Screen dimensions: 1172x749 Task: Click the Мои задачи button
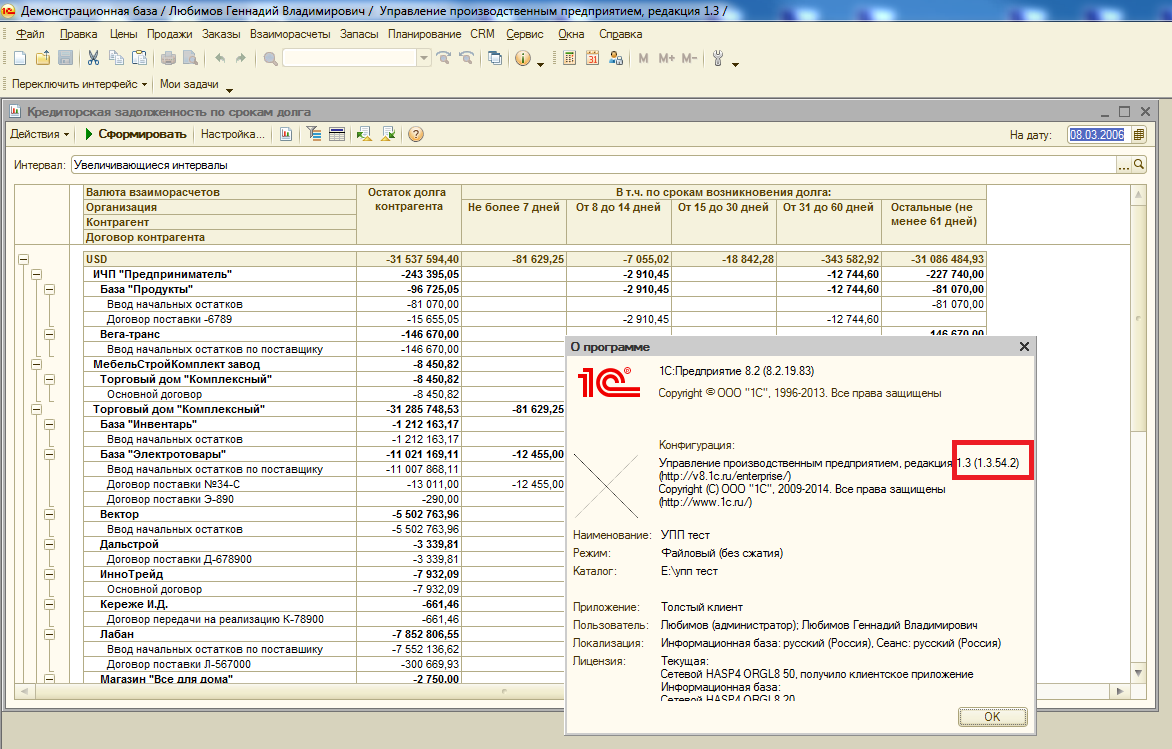tap(189, 84)
